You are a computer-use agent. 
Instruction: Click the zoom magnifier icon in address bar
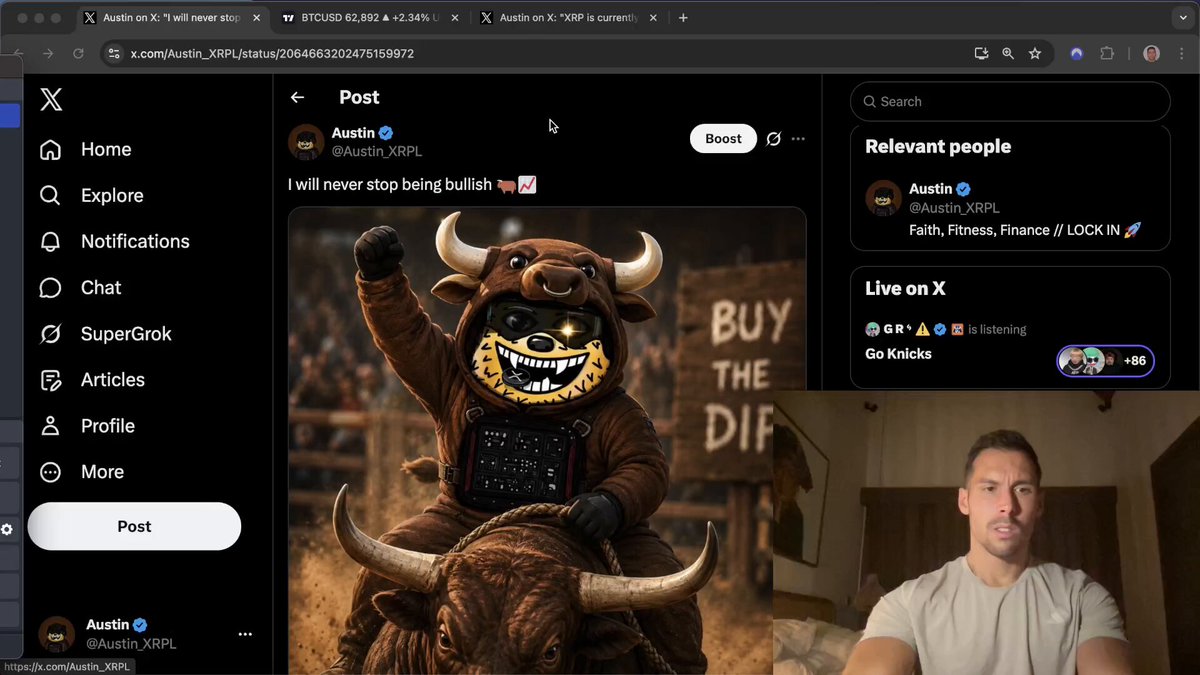pos(1008,54)
